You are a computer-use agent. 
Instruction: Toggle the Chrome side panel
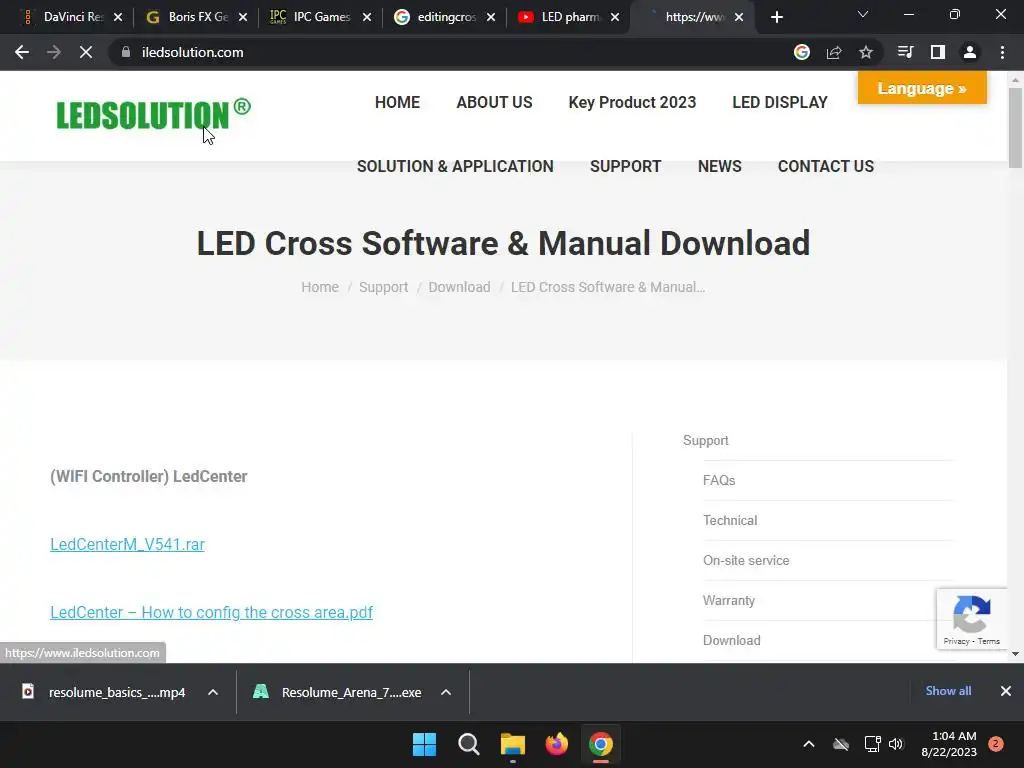(938, 52)
